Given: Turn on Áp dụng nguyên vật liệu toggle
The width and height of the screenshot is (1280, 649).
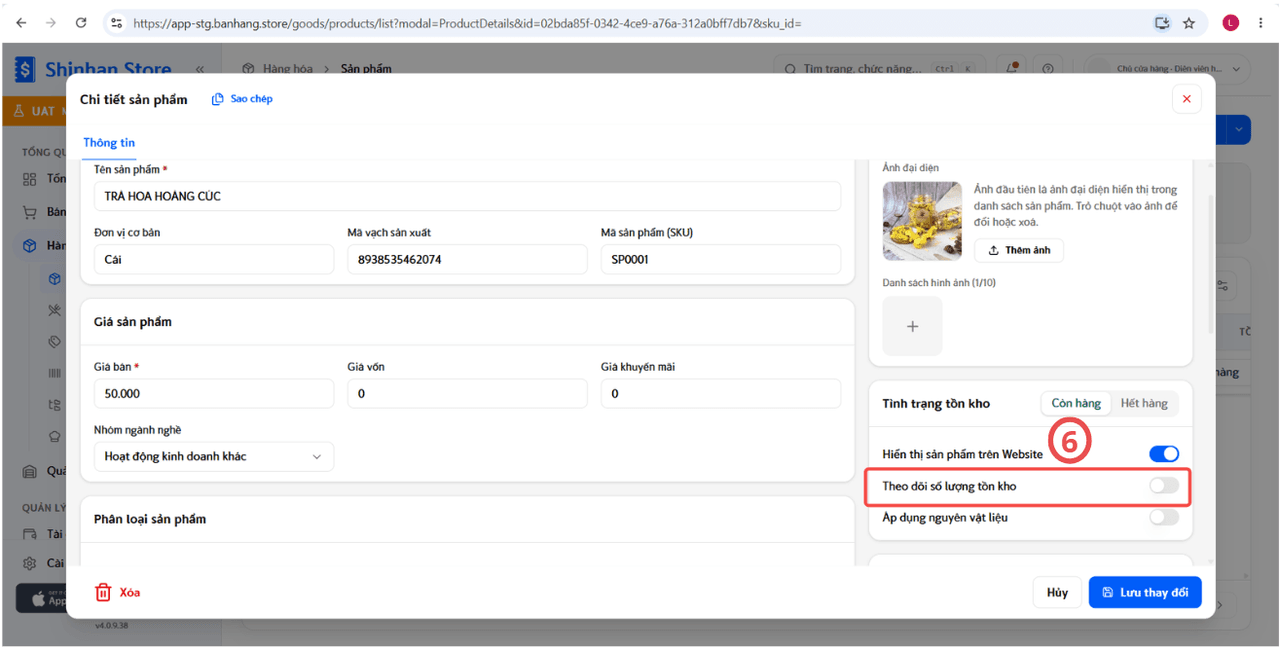Looking at the screenshot, I should (x=1164, y=517).
